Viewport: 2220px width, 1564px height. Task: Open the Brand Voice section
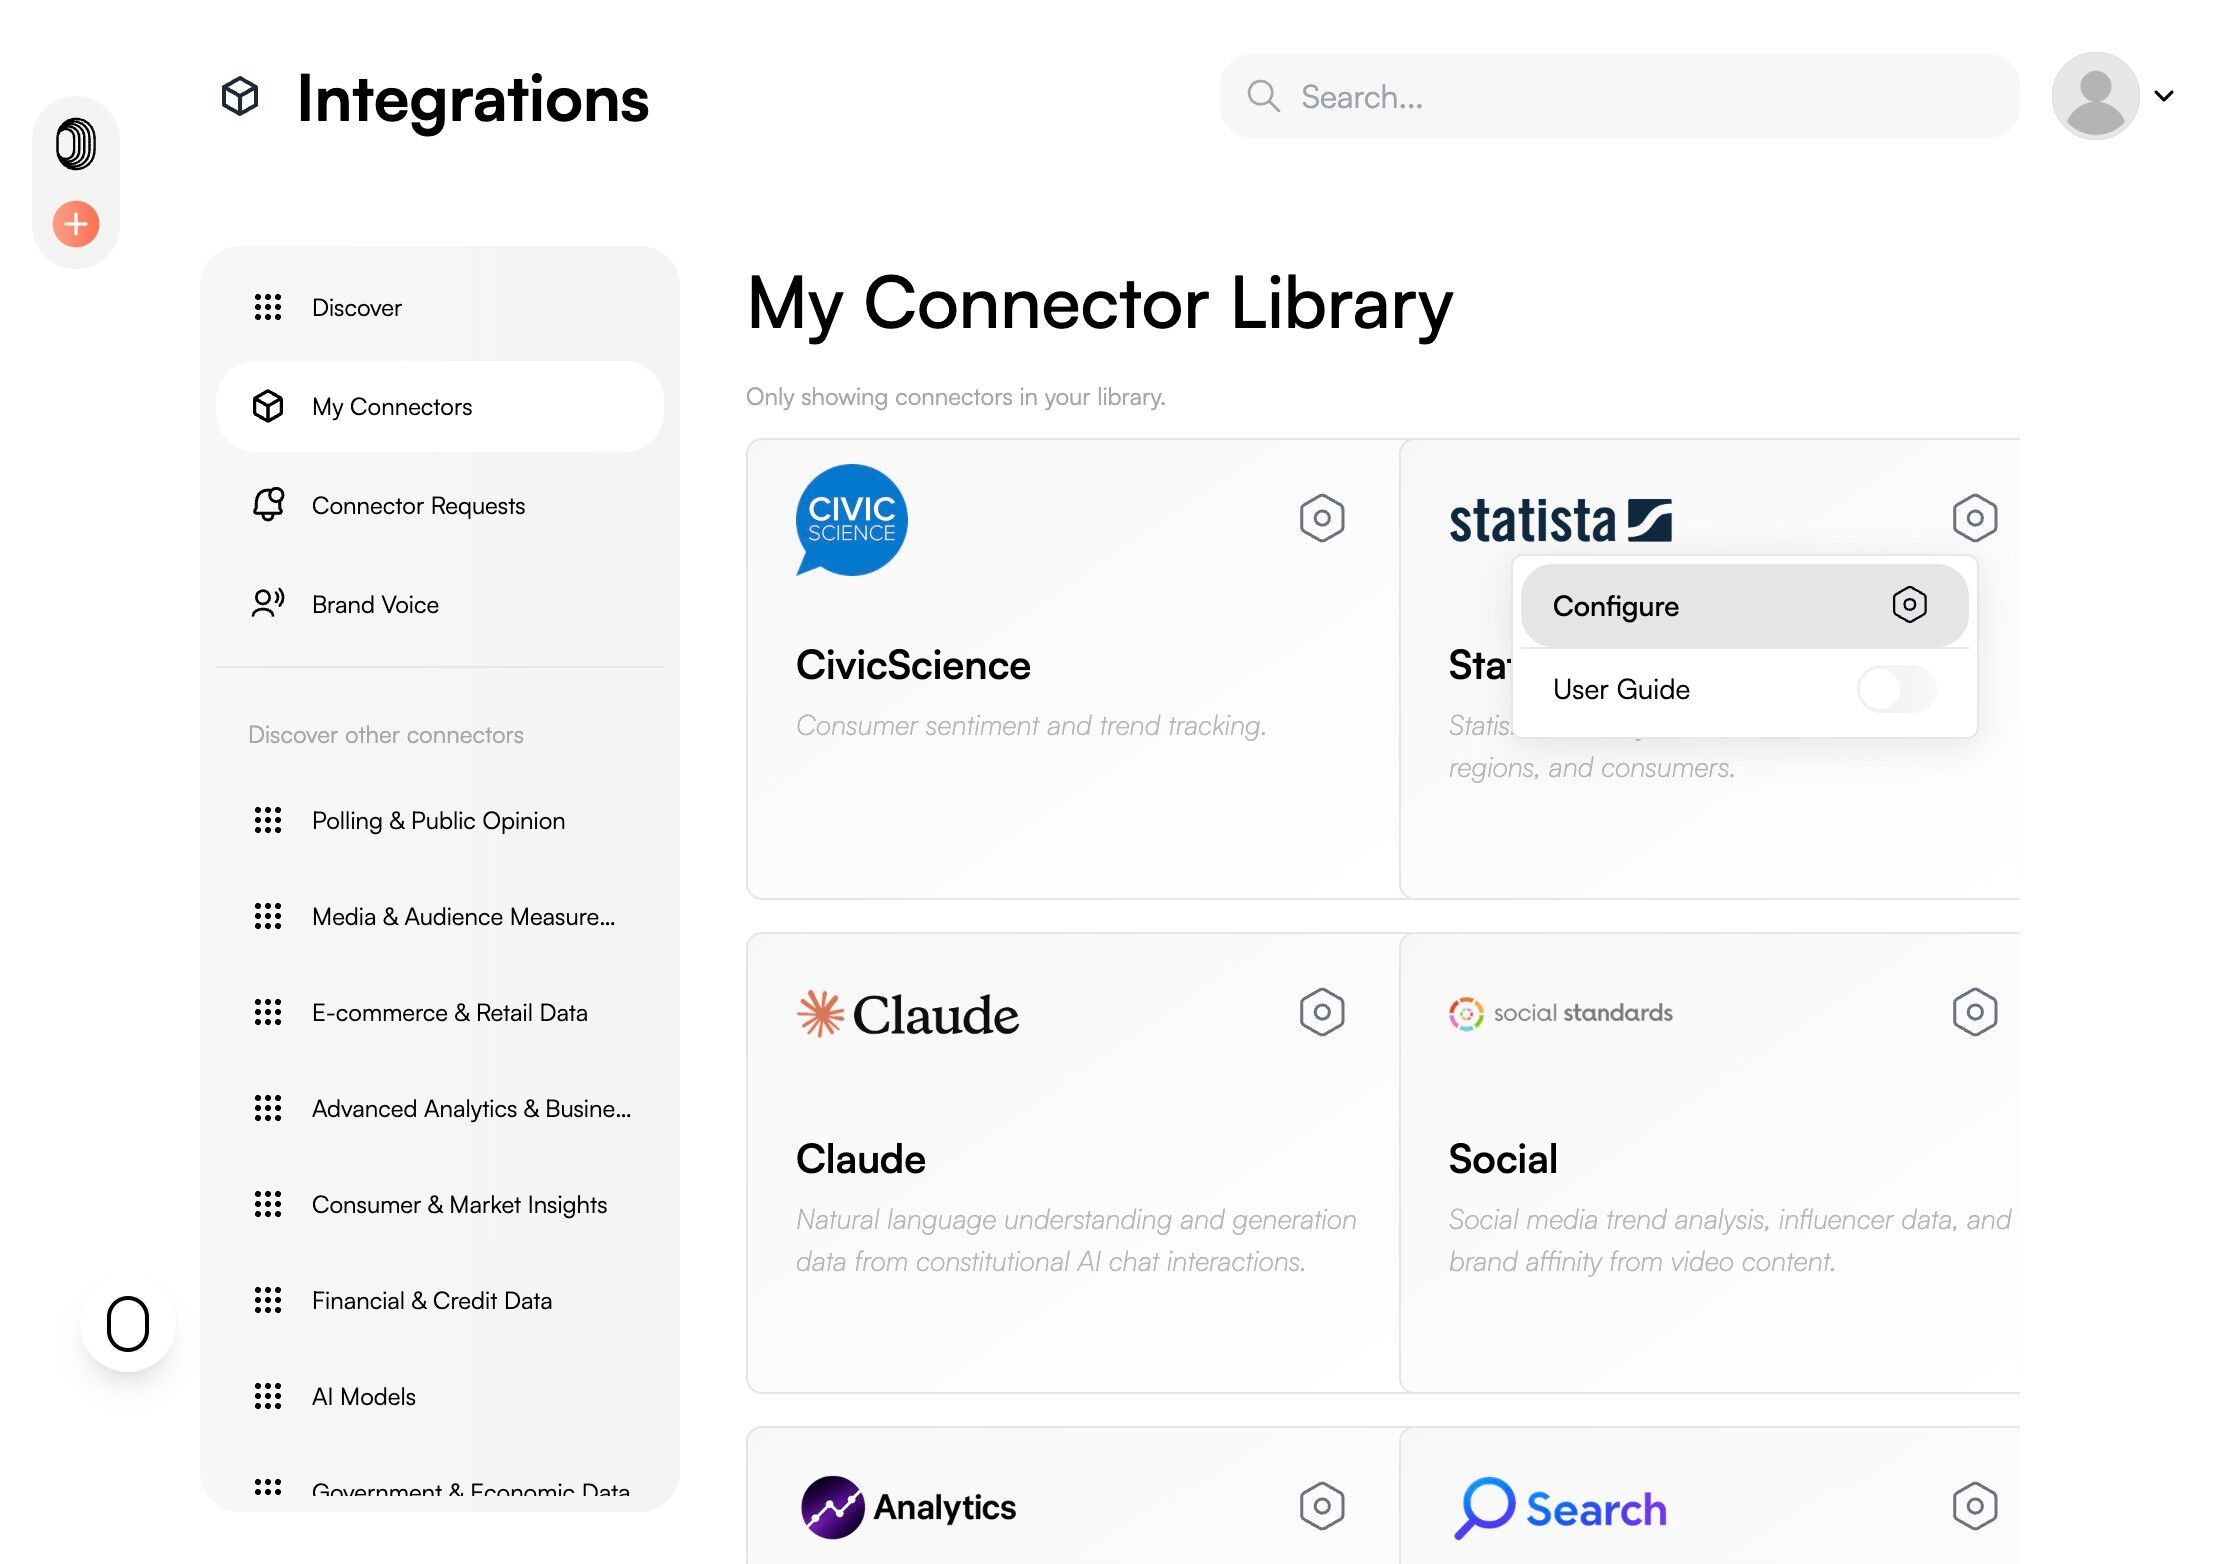[x=375, y=605]
